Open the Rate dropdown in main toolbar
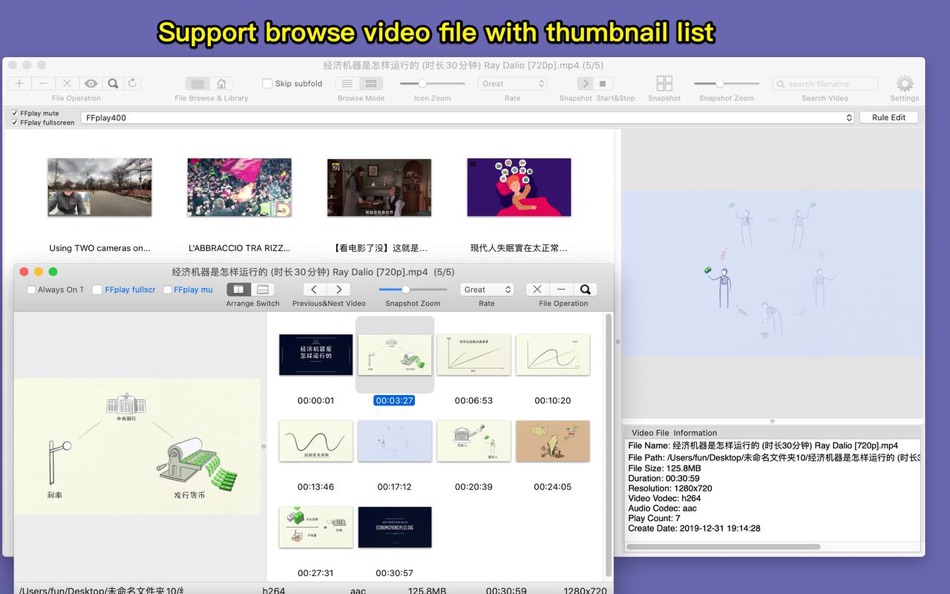This screenshot has width=950, height=594. coord(513,84)
